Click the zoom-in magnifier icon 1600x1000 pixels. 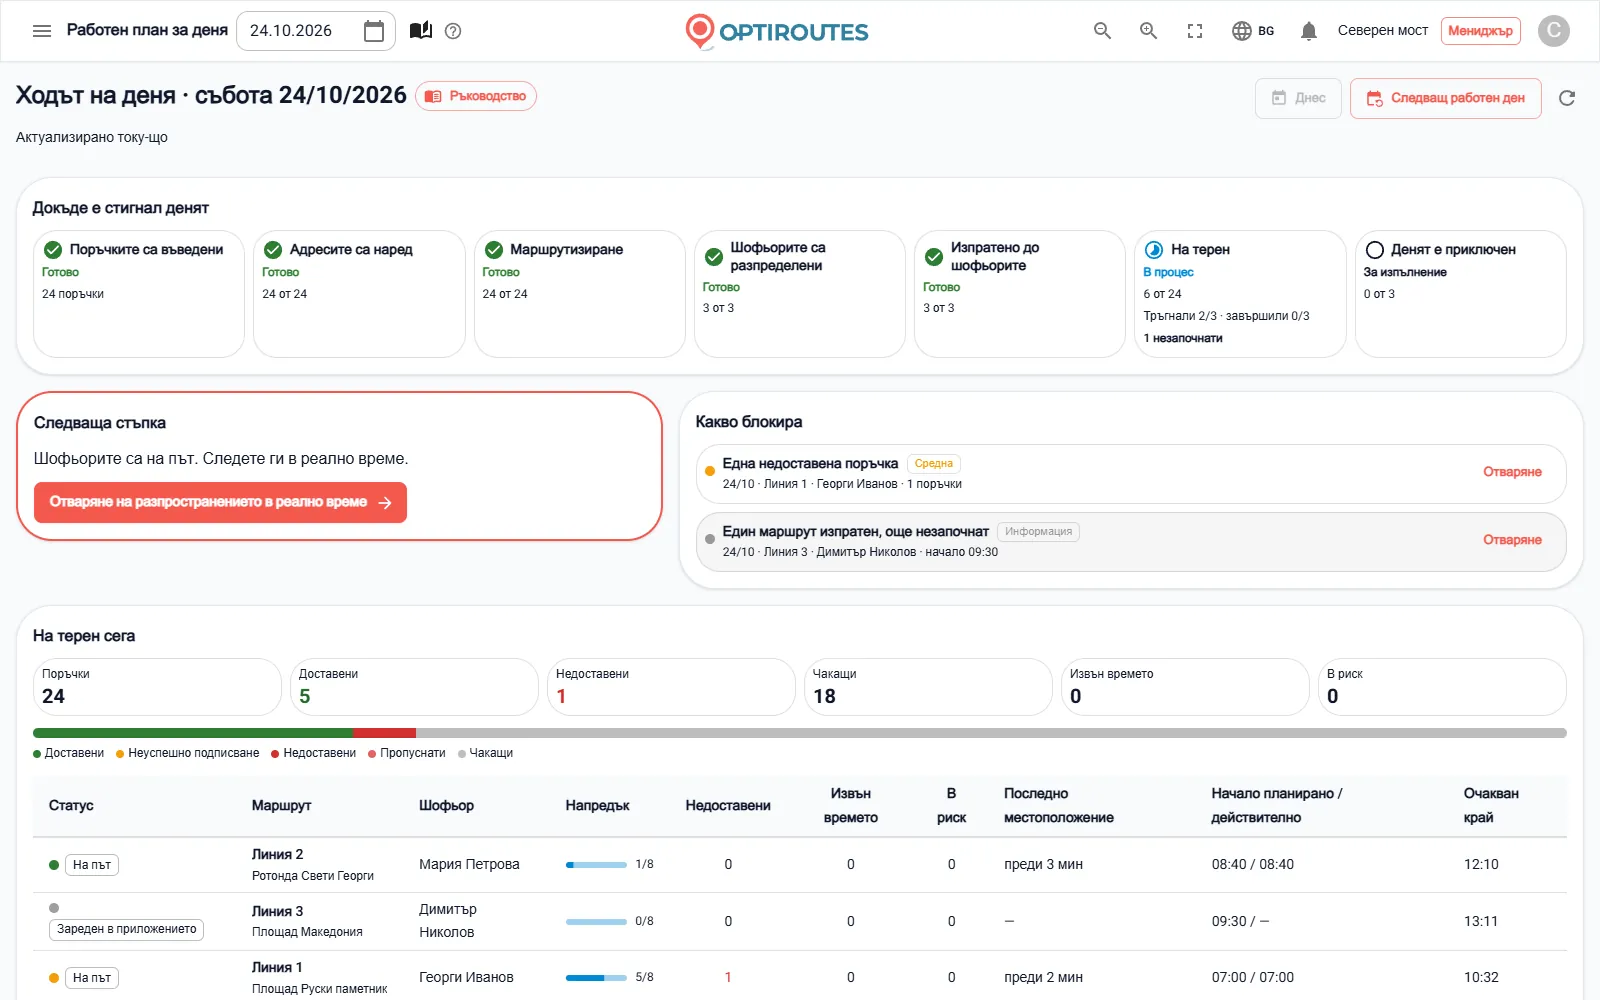click(1148, 31)
